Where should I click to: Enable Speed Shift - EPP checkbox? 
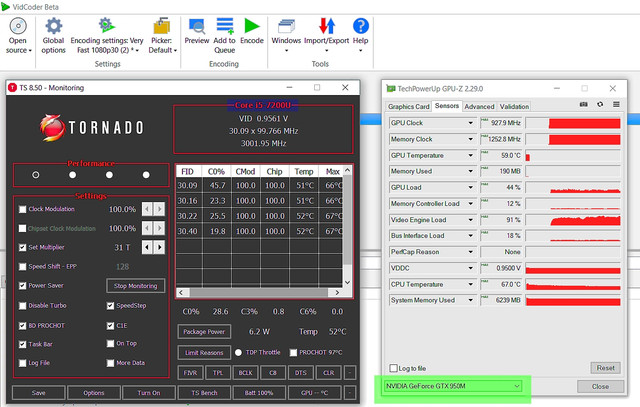tap(22, 267)
